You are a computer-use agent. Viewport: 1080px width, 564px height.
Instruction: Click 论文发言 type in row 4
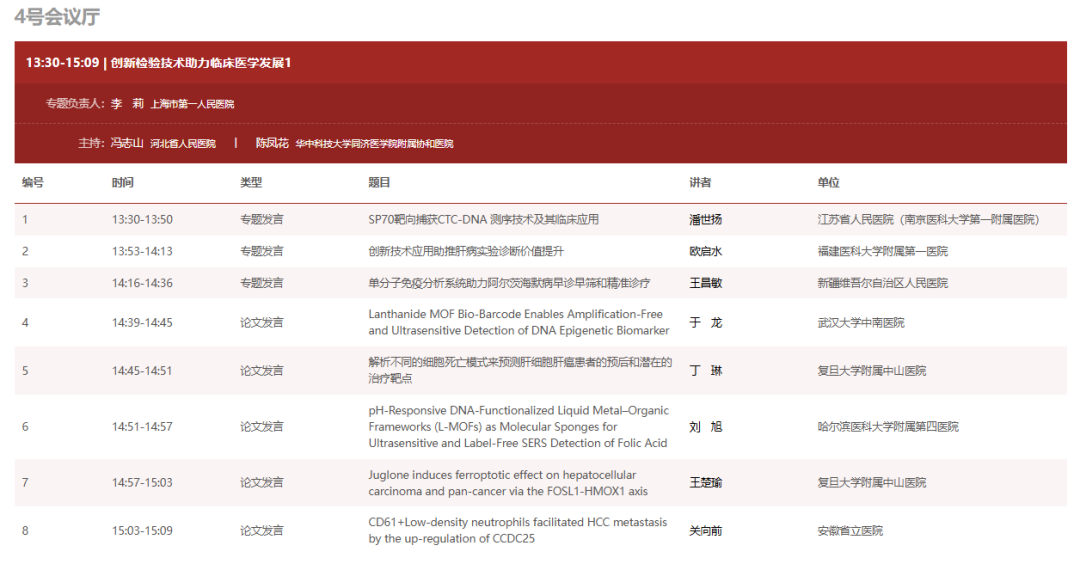262,323
